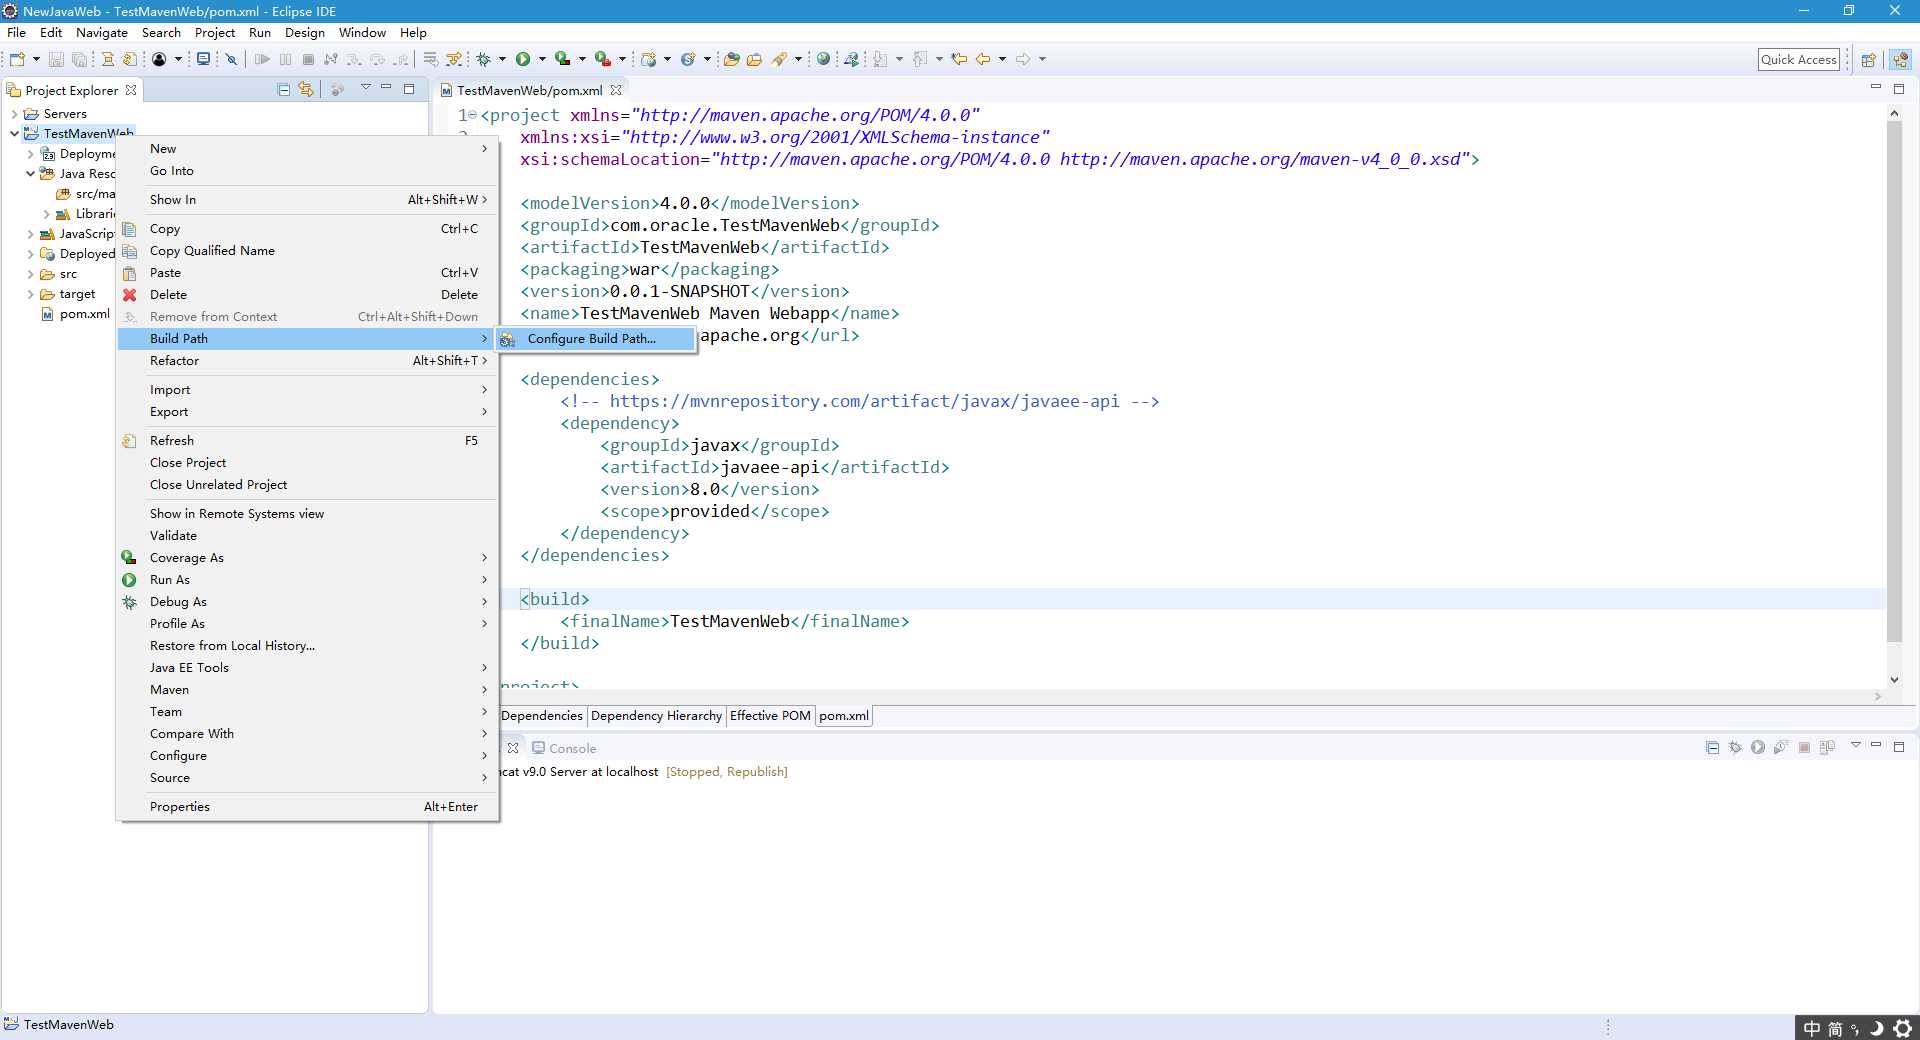The width and height of the screenshot is (1920, 1040).
Task: Click the Open Web Browser globe icon
Action: tap(823, 59)
